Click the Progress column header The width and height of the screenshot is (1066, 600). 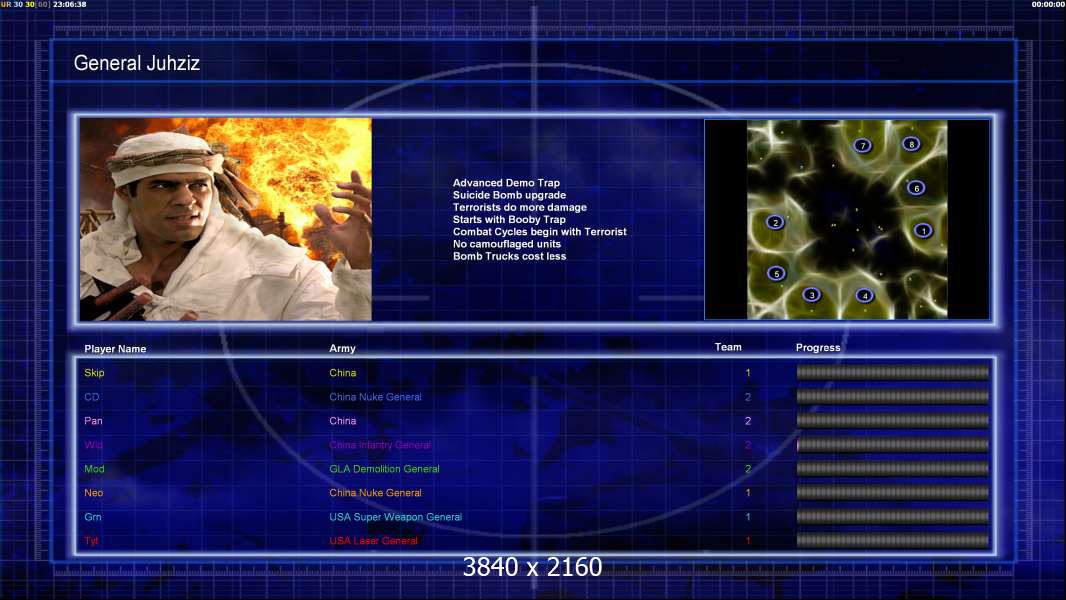[x=818, y=347]
